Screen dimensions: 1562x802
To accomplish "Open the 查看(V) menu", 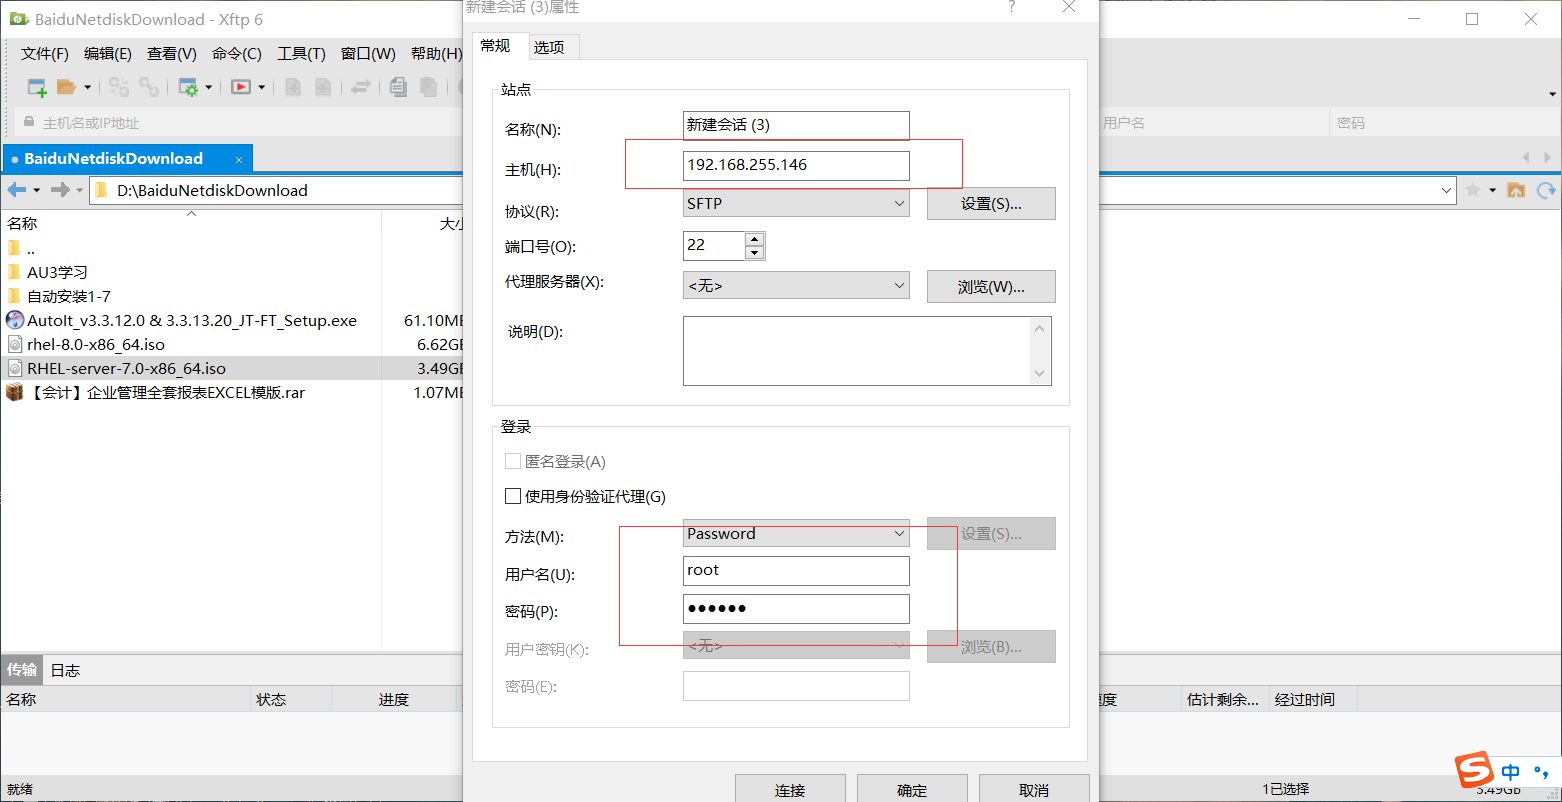I will coord(172,54).
